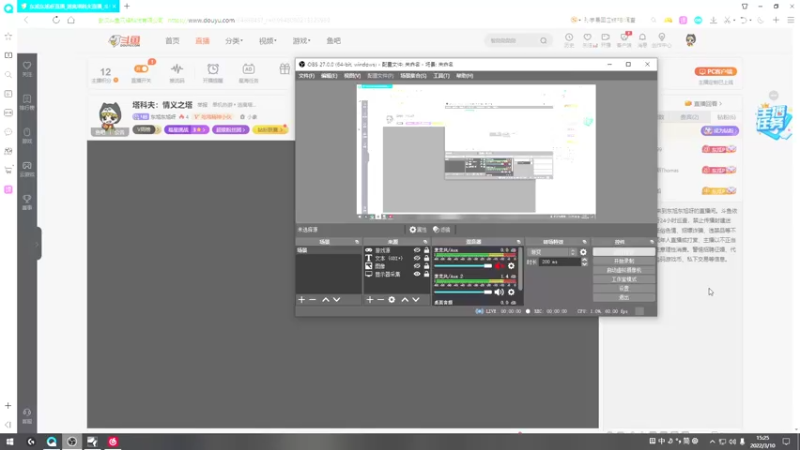Click Settings button in OBS Controls
The height and width of the screenshot is (450, 800).
623,288
